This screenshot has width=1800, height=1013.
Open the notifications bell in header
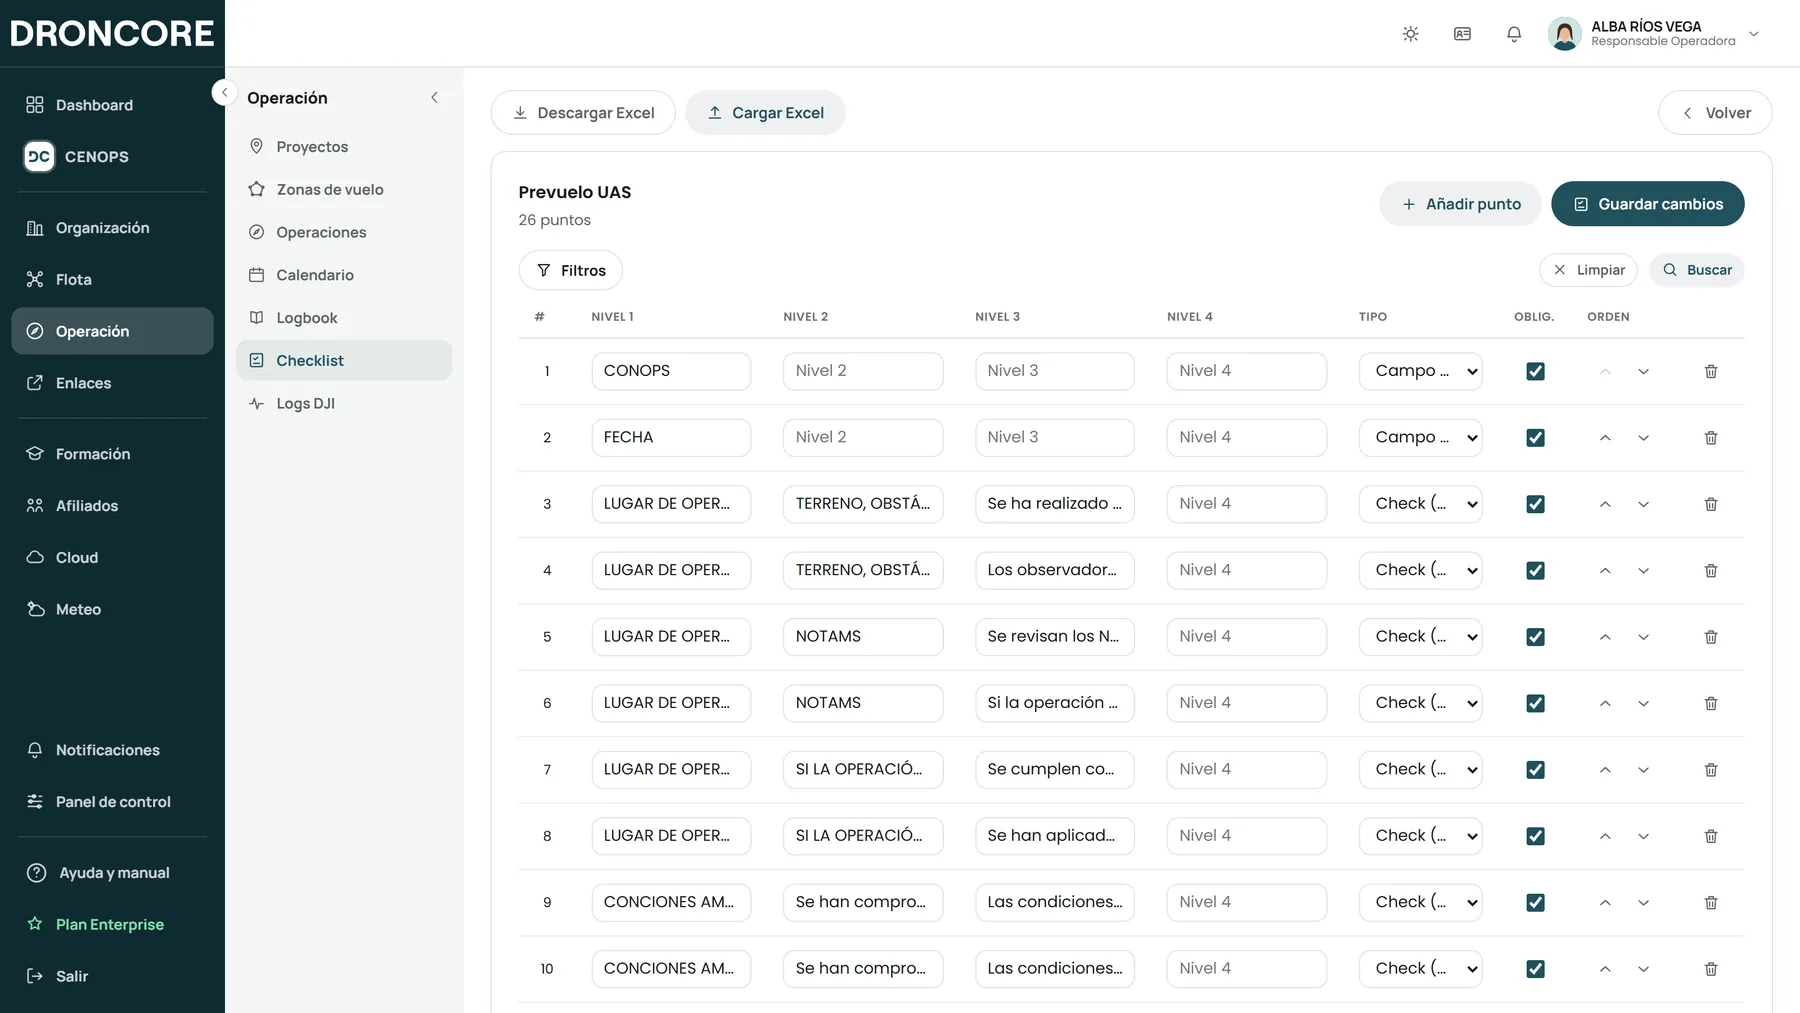point(1514,34)
